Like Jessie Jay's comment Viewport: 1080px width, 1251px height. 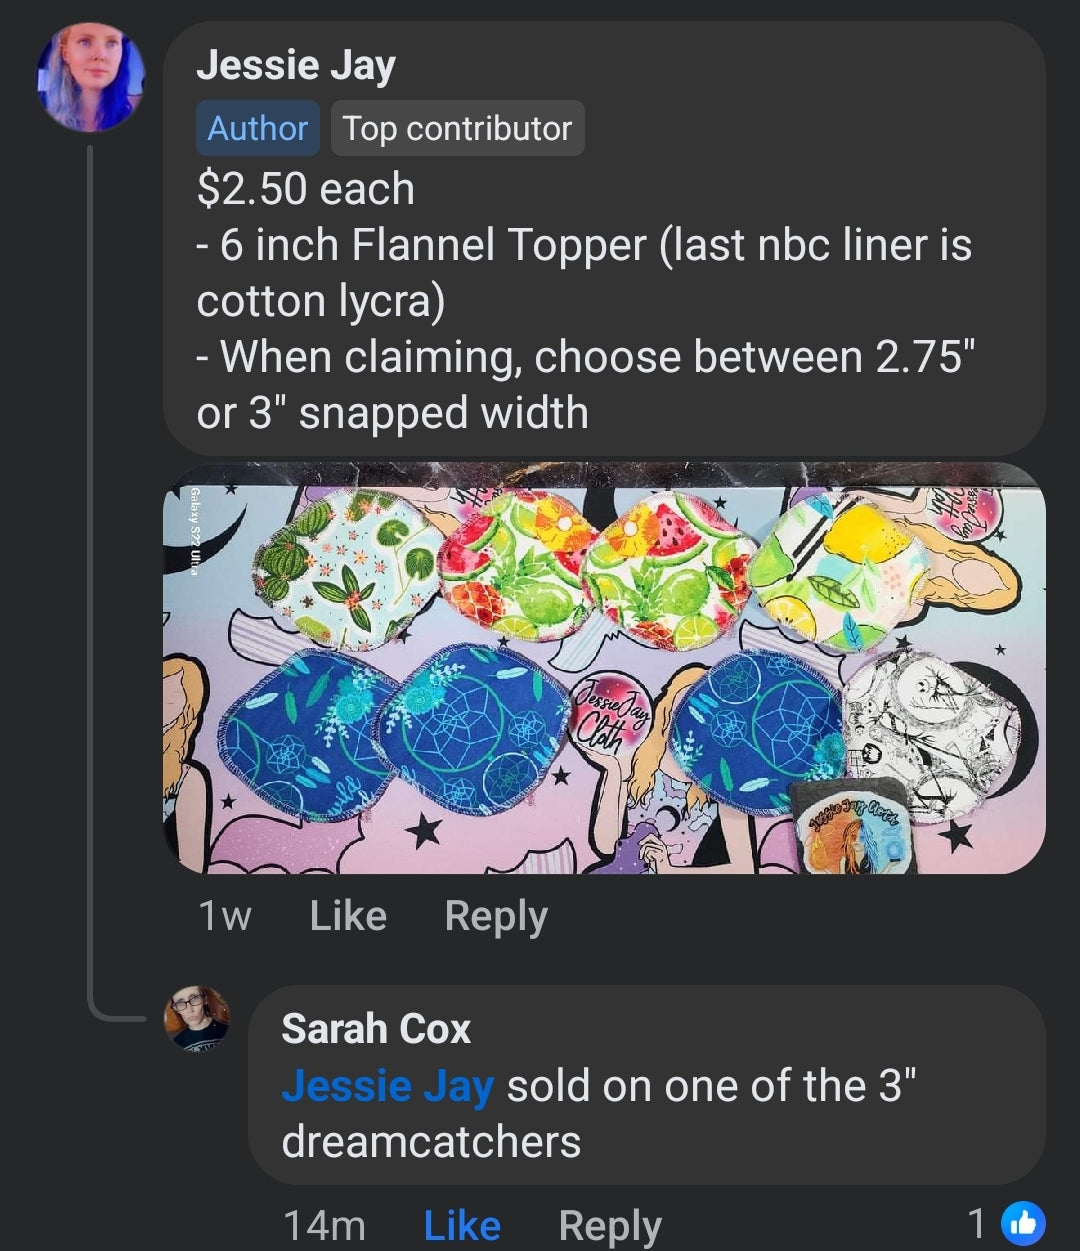347,915
